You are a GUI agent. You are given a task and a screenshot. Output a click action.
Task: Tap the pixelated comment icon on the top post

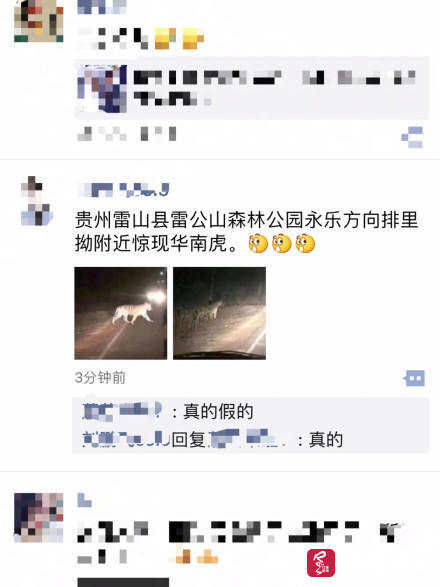[412, 137]
